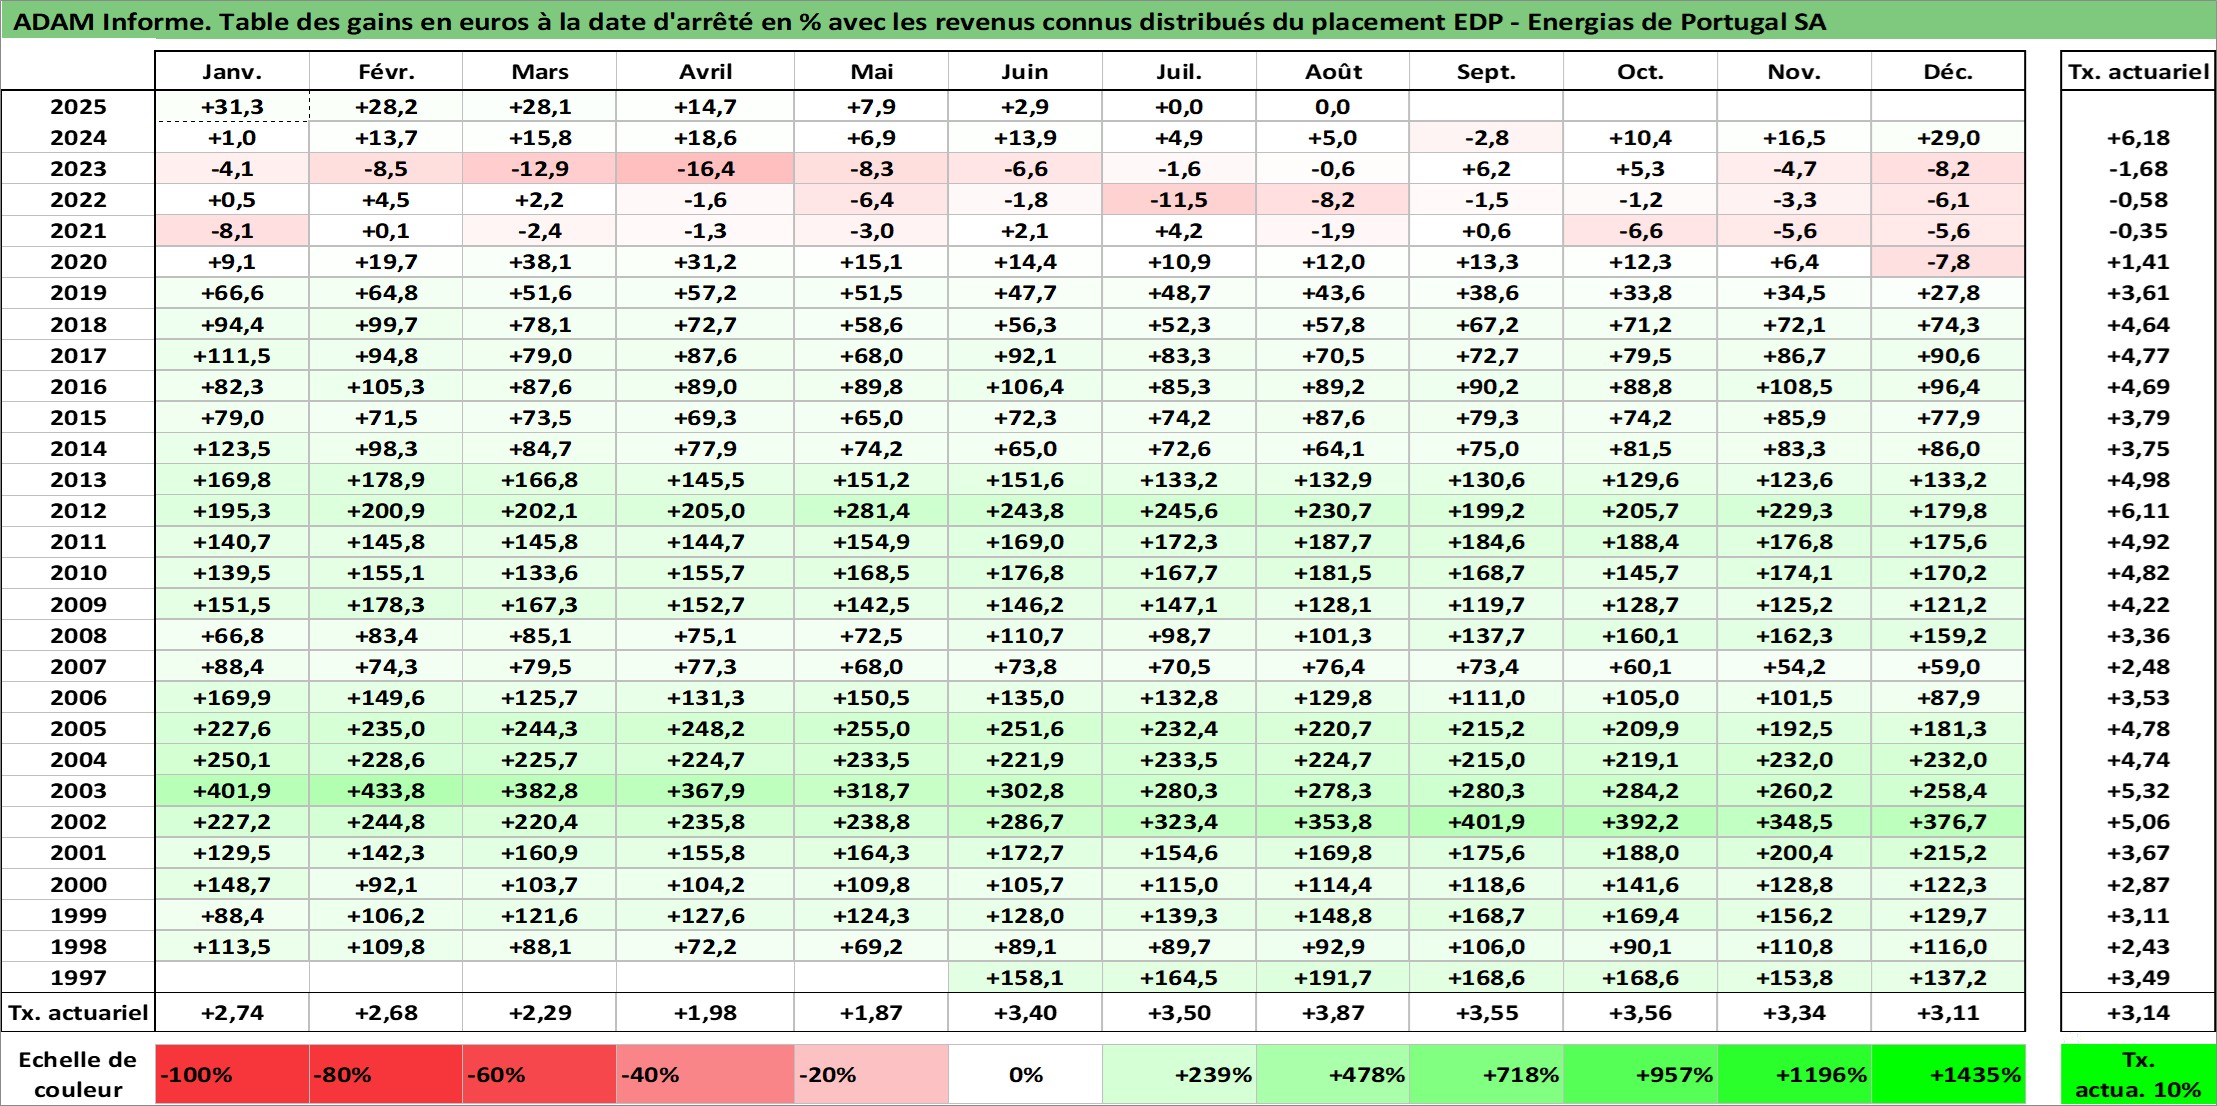Click the ADAM Informe title banner text
Screen dimensions: 2217x1106
[920, 22]
